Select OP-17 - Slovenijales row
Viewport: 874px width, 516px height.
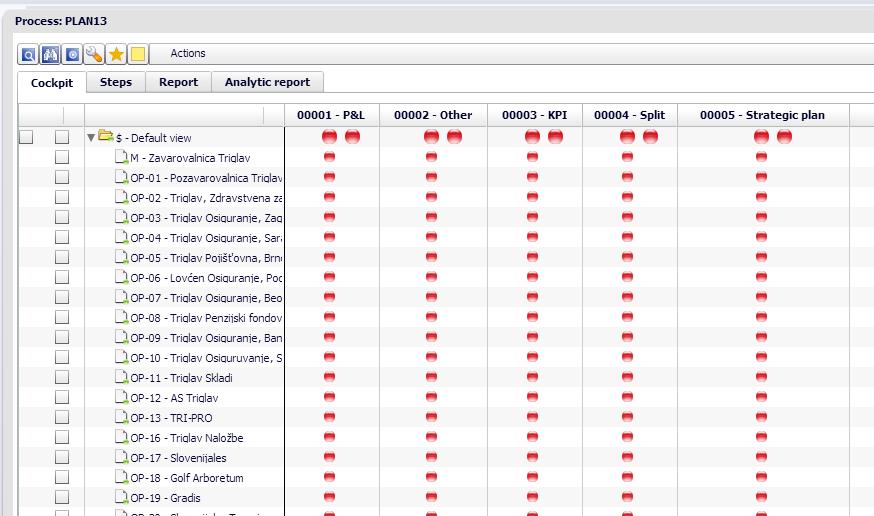pyautogui.click(x=178, y=458)
